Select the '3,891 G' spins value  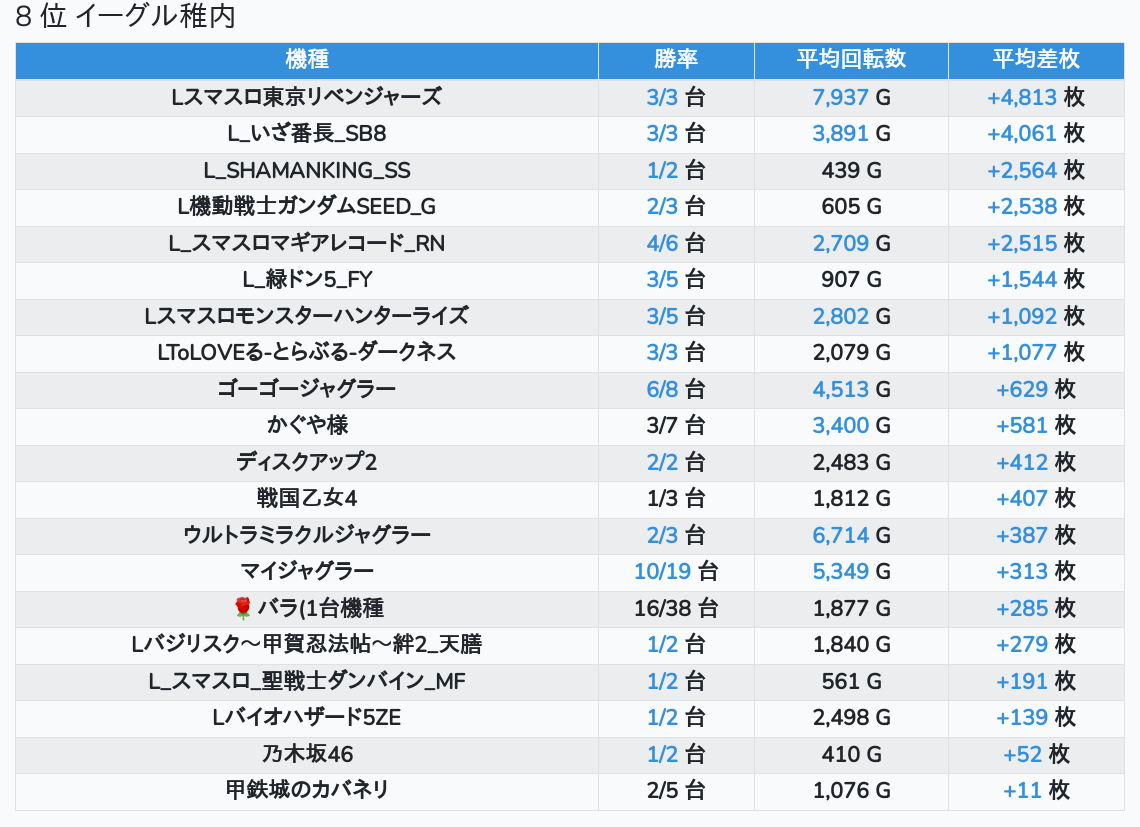851,134
